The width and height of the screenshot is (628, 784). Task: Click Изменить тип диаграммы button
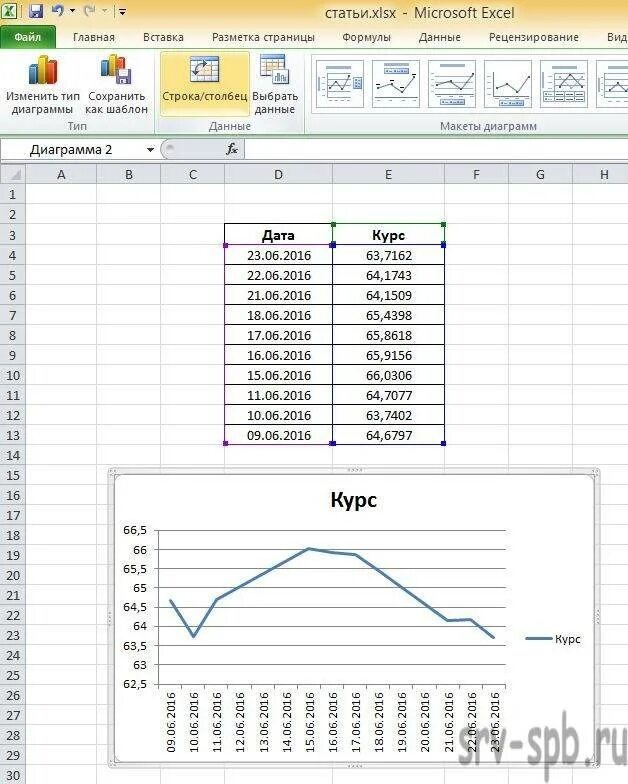[x=42, y=85]
